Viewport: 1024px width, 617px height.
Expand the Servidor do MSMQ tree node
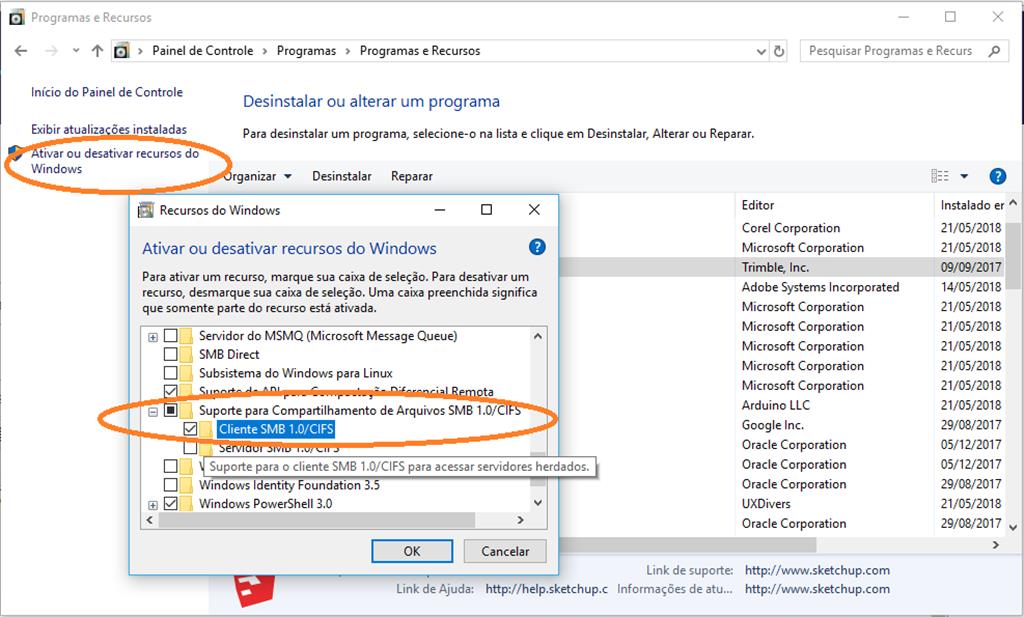click(x=153, y=337)
